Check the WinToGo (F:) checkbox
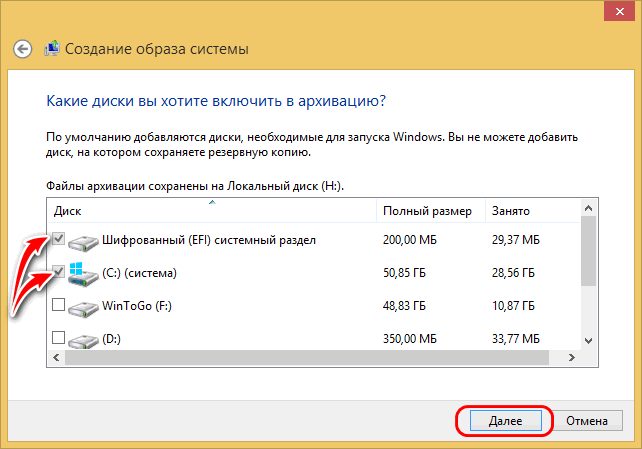 click(59, 305)
